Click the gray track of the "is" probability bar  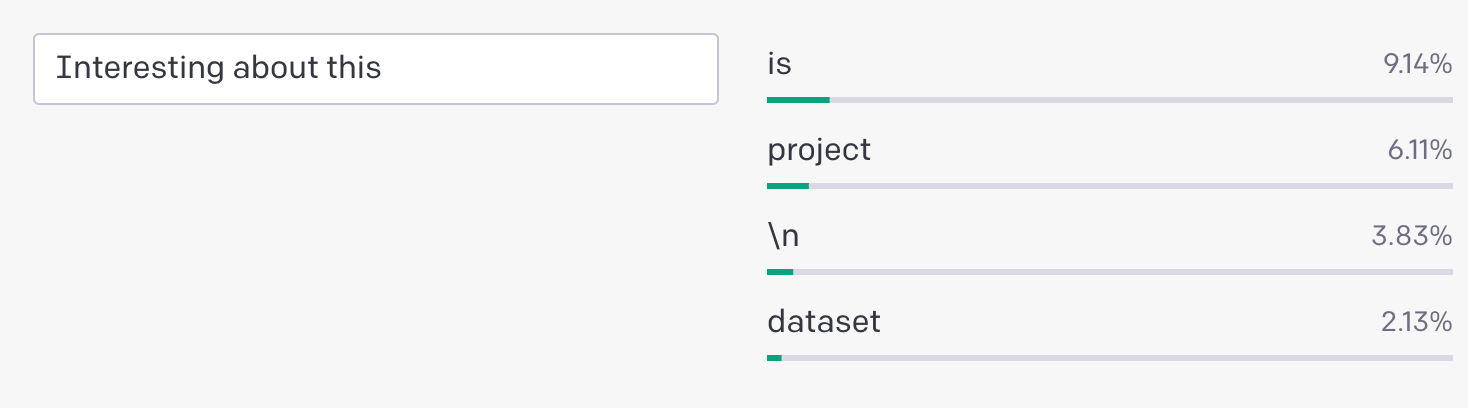(1140, 100)
